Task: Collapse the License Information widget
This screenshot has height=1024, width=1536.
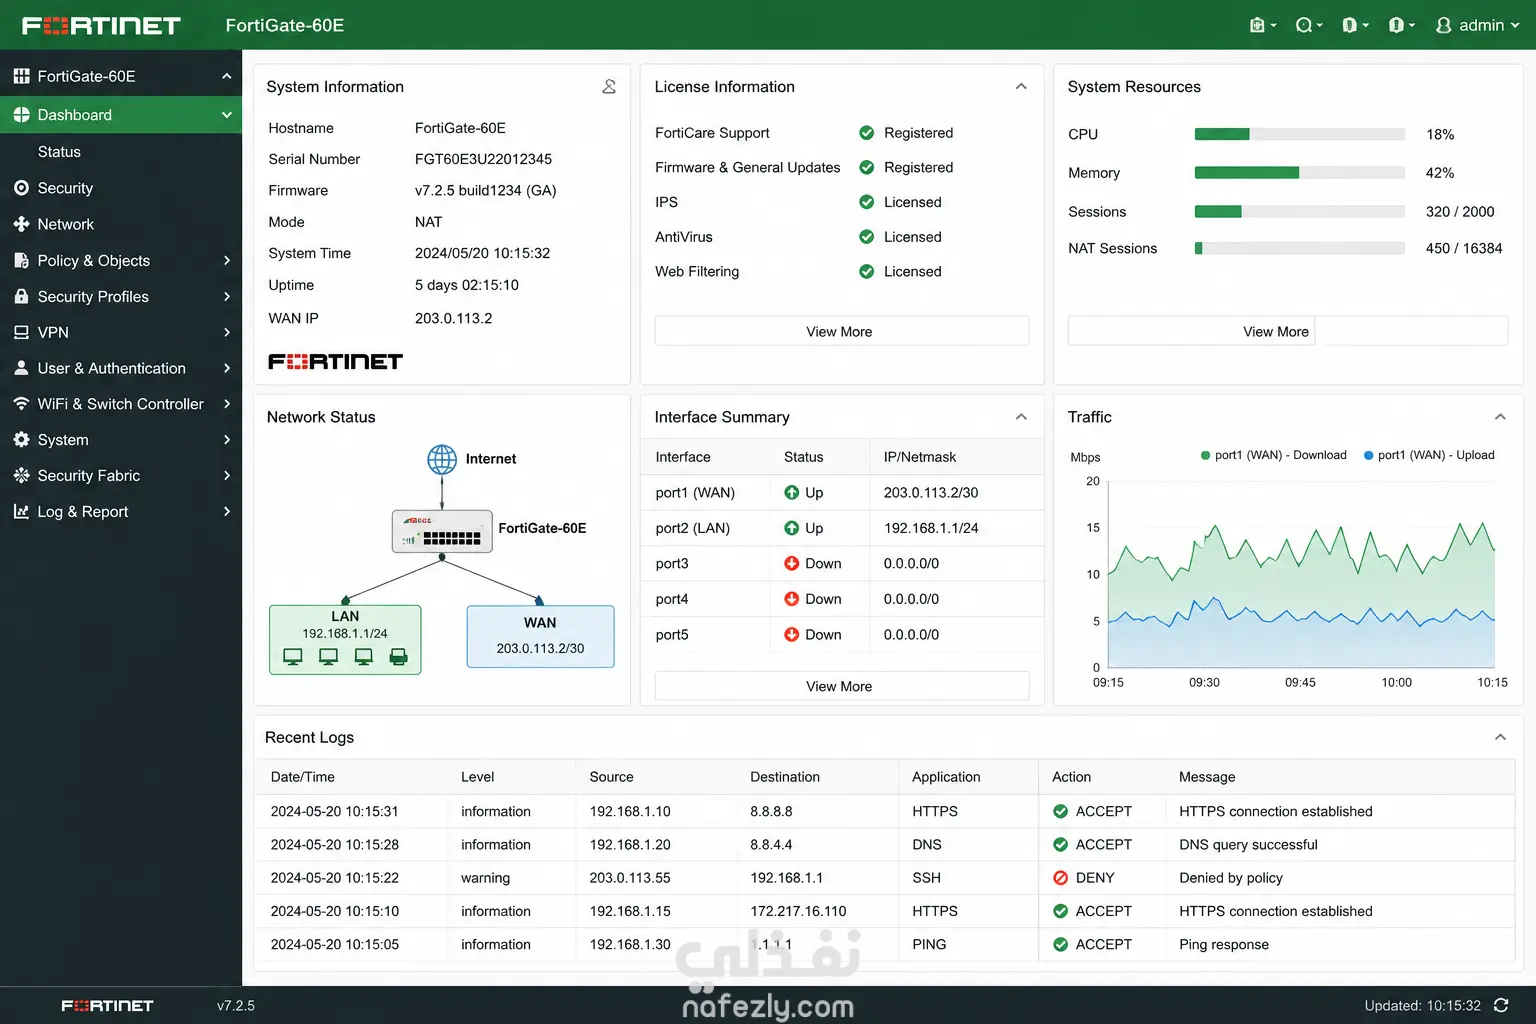Action: (x=1021, y=87)
